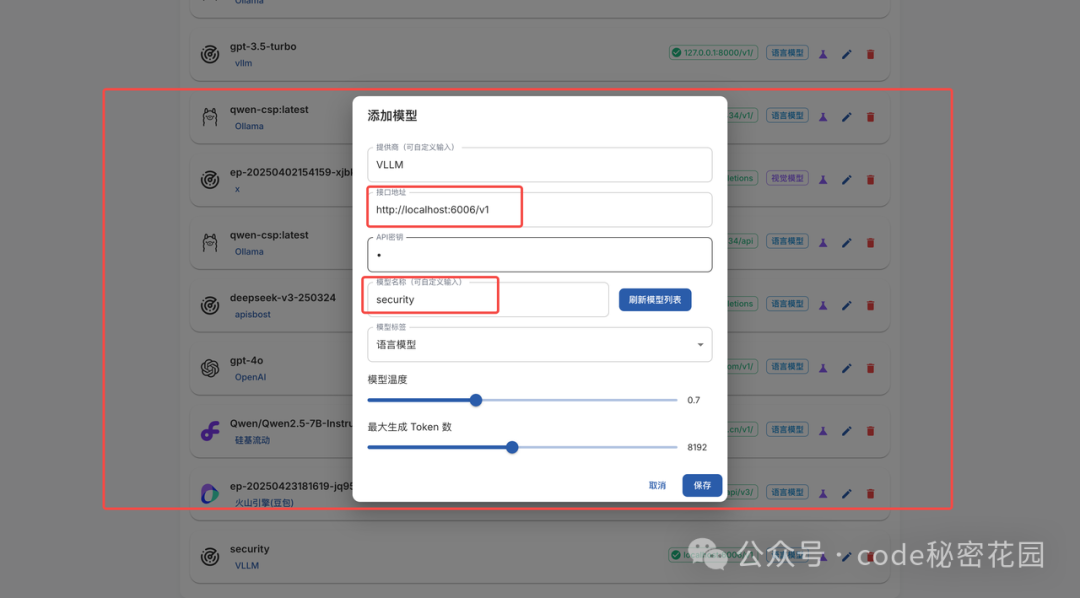Click the OpenAI logo beside gpt-4o
Image resolution: width=1080 pixels, height=598 pixels.
point(210,368)
